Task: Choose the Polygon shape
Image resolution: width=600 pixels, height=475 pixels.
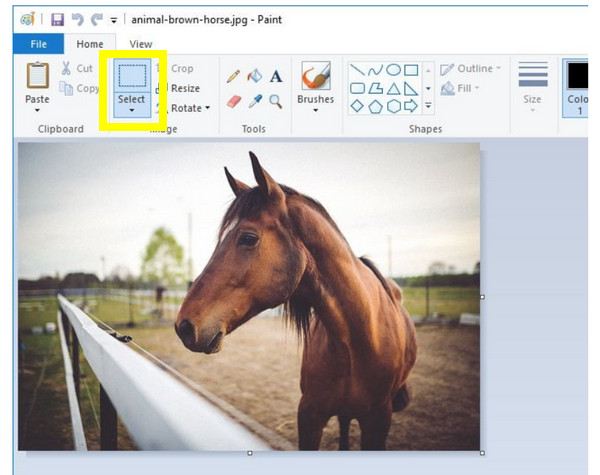Action: (x=375, y=88)
